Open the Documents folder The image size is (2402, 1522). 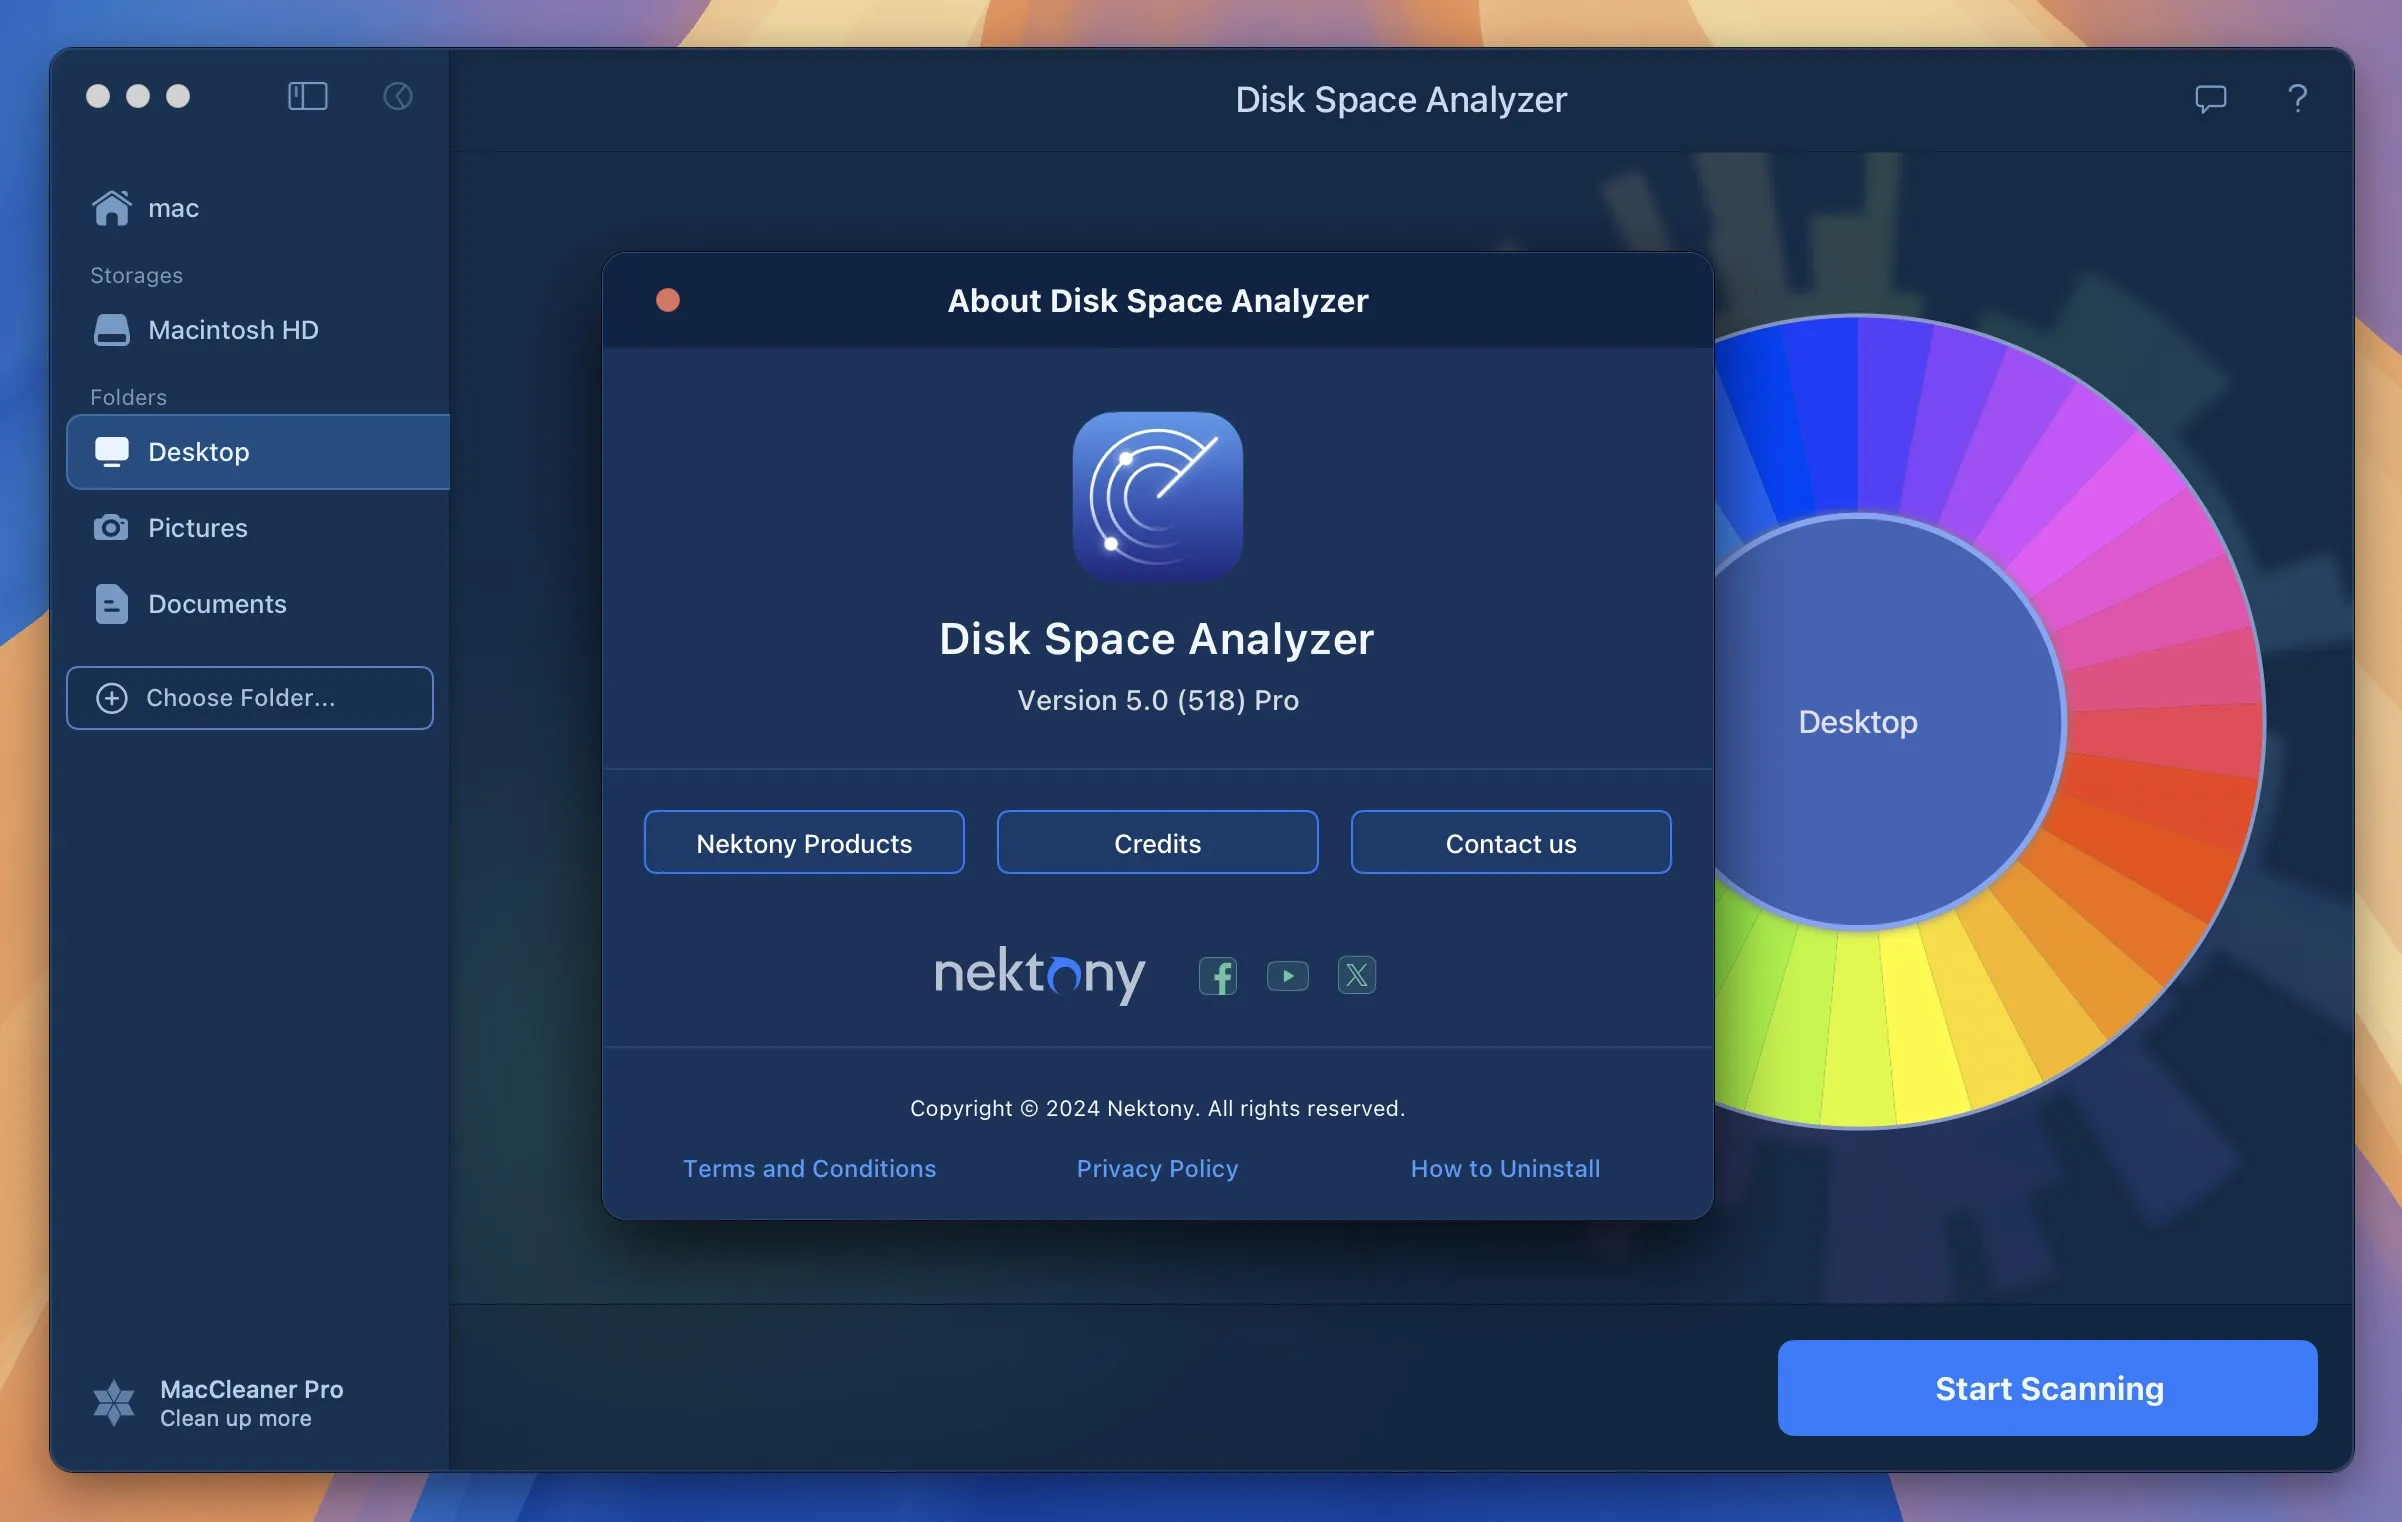[x=190, y=604]
